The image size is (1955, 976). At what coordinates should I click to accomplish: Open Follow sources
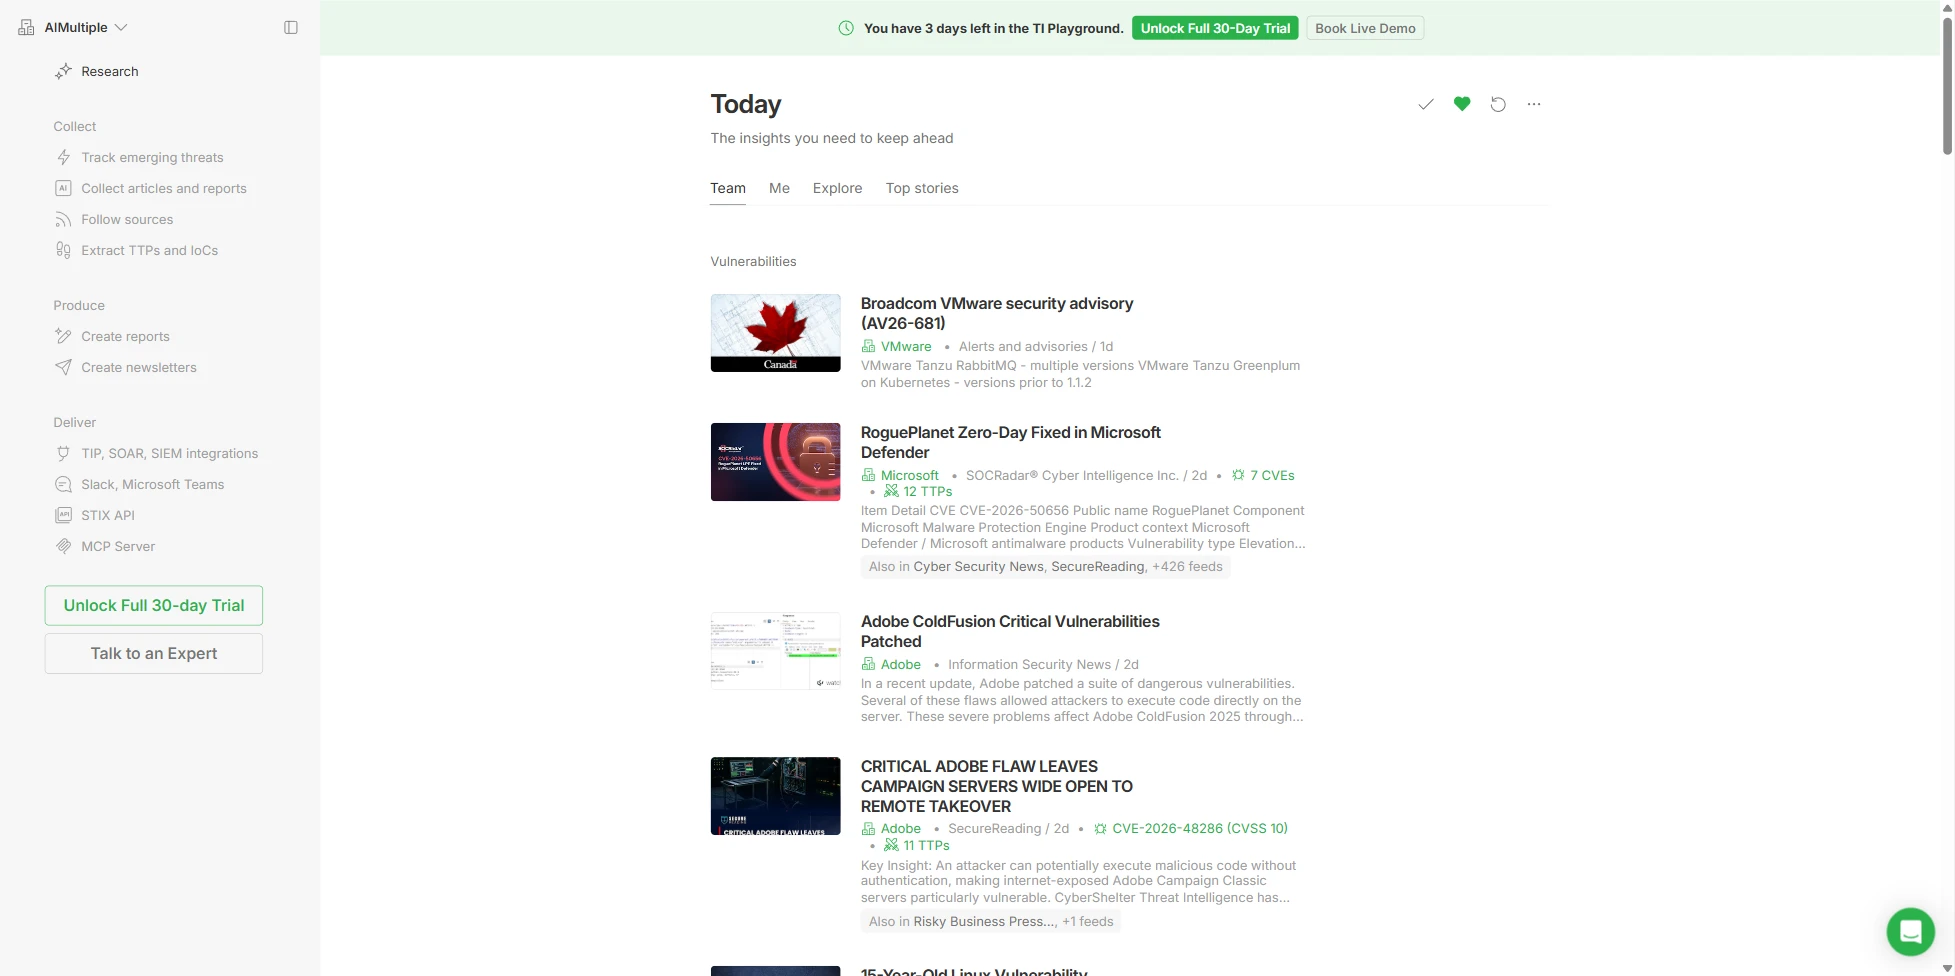point(127,219)
